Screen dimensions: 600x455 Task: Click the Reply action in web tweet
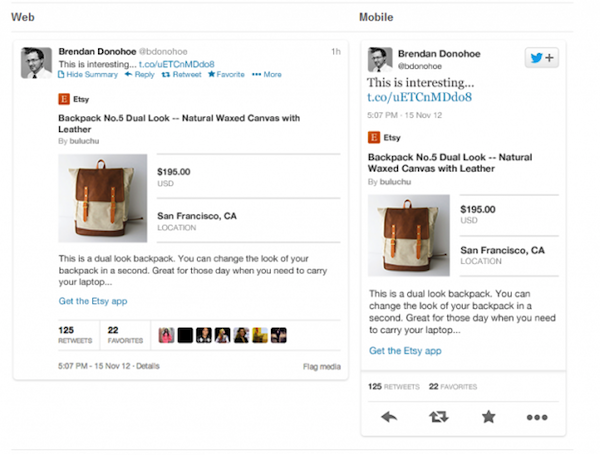(x=141, y=74)
